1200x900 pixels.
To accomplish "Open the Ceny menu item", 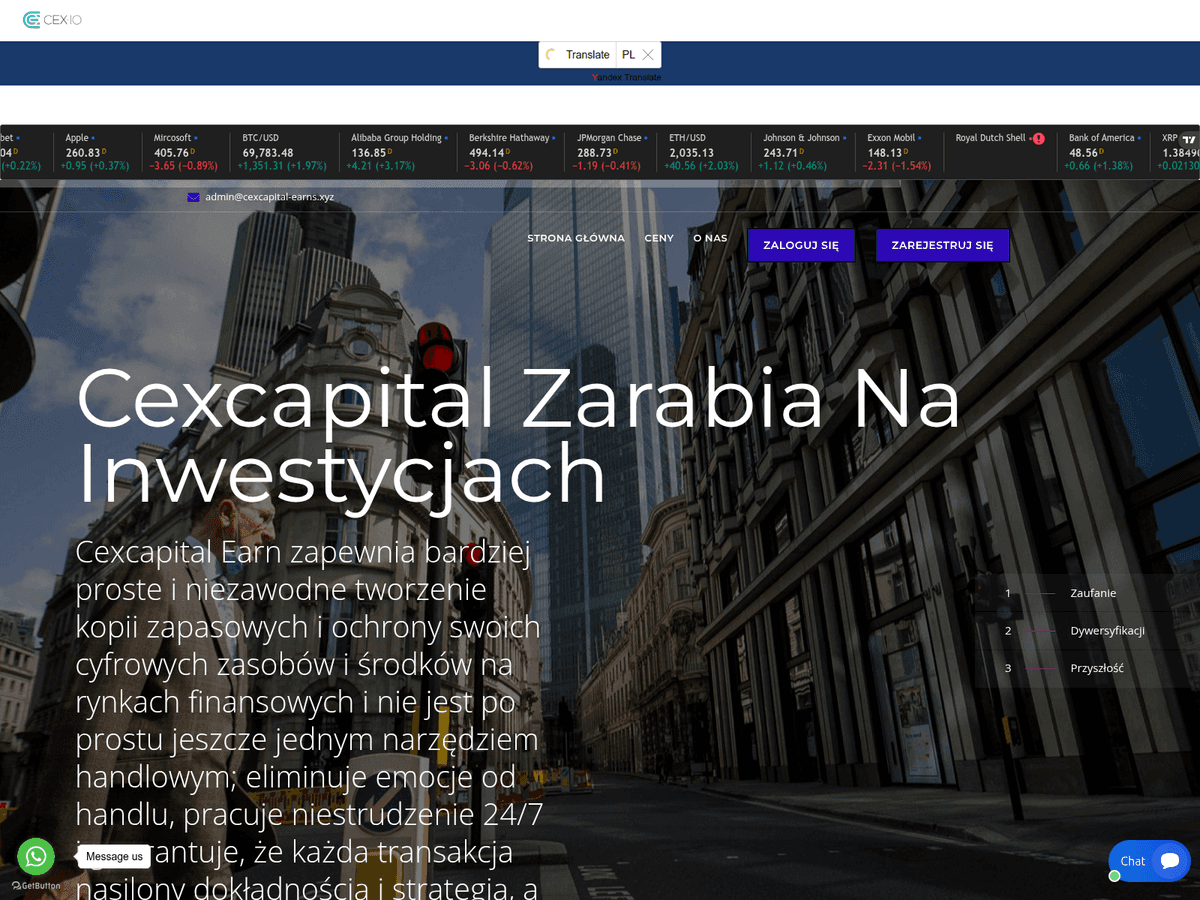I will click(x=659, y=238).
